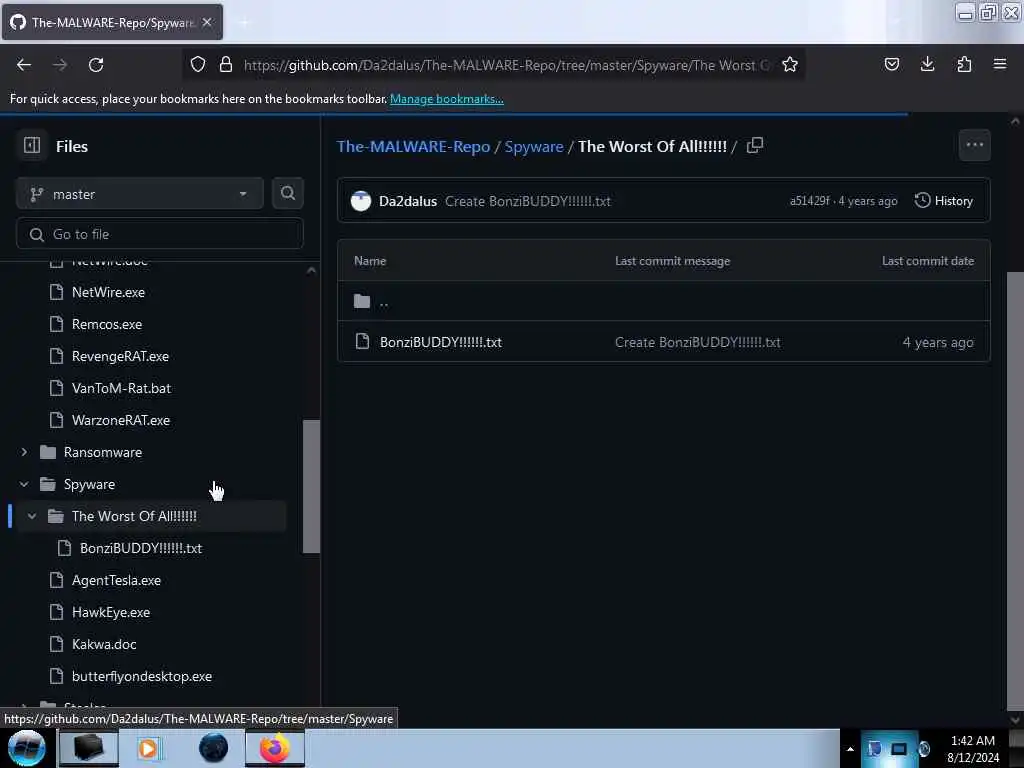This screenshot has height=768, width=1024.
Task: Open the Firefox hamburger menu
Action: tap(1000, 65)
